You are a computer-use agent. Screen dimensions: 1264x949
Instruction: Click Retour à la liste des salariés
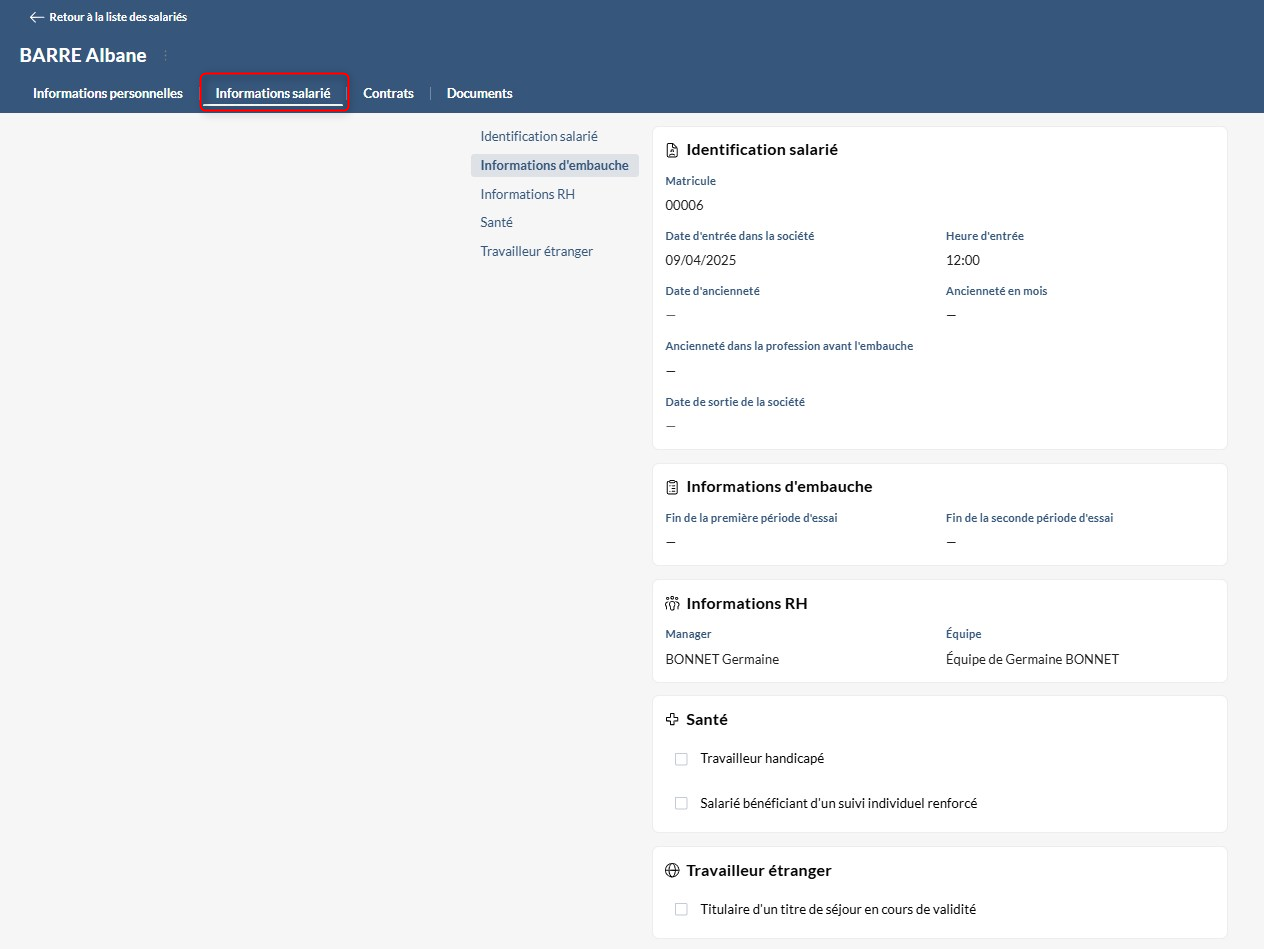(x=117, y=17)
